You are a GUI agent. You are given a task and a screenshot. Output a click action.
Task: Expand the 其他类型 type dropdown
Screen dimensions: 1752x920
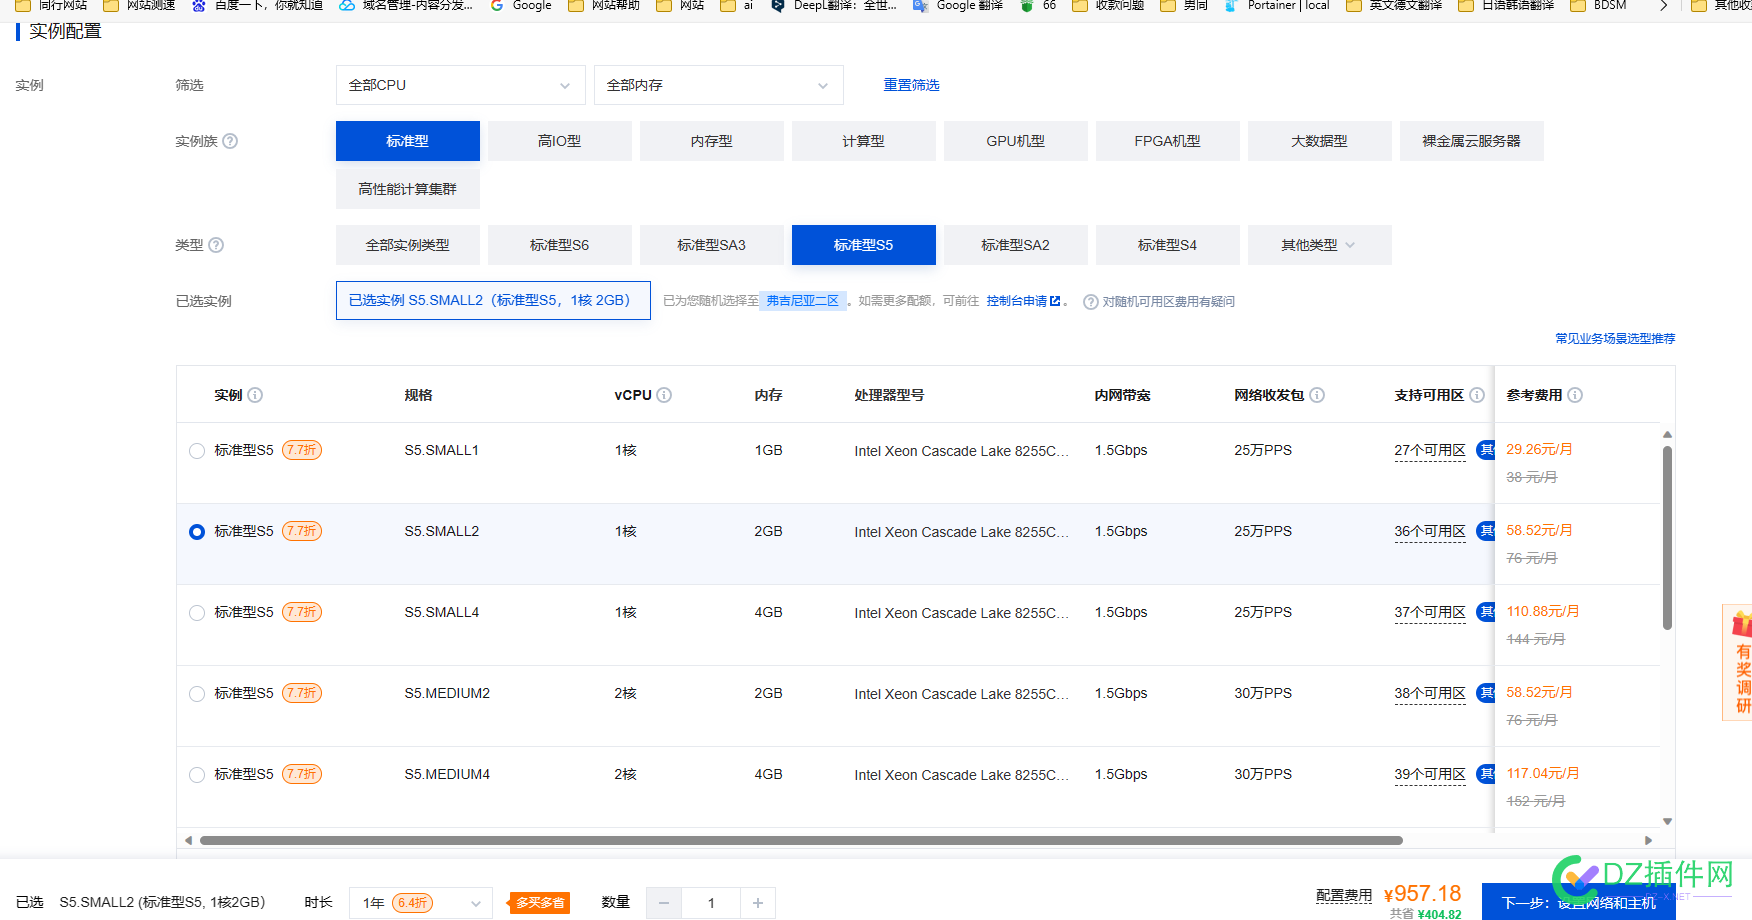pyautogui.click(x=1320, y=245)
